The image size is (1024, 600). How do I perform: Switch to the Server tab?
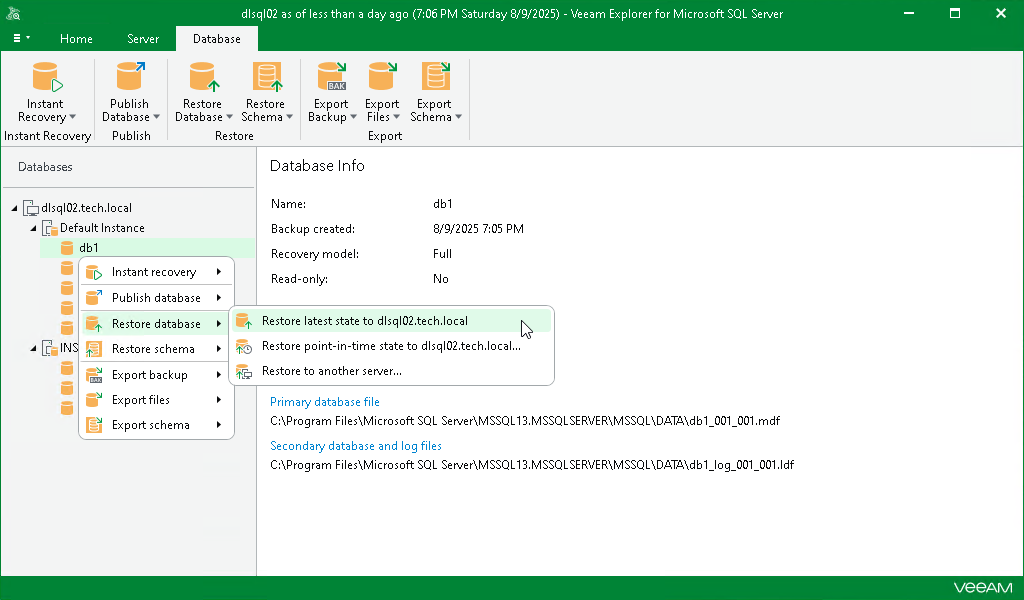click(142, 39)
